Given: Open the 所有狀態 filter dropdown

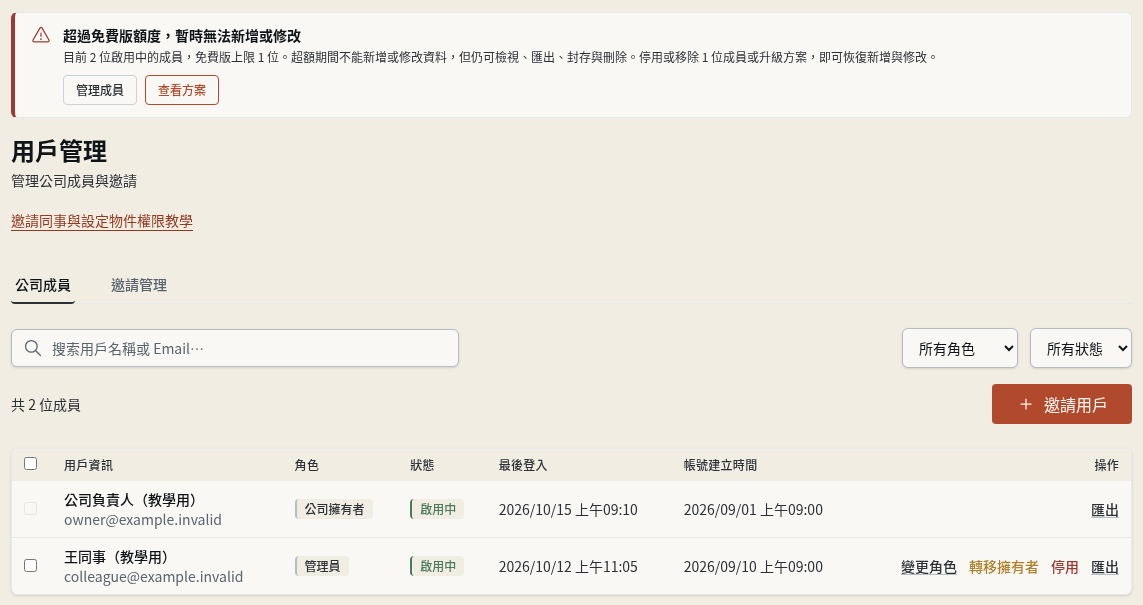Looking at the screenshot, I should tap(1081, 348).
